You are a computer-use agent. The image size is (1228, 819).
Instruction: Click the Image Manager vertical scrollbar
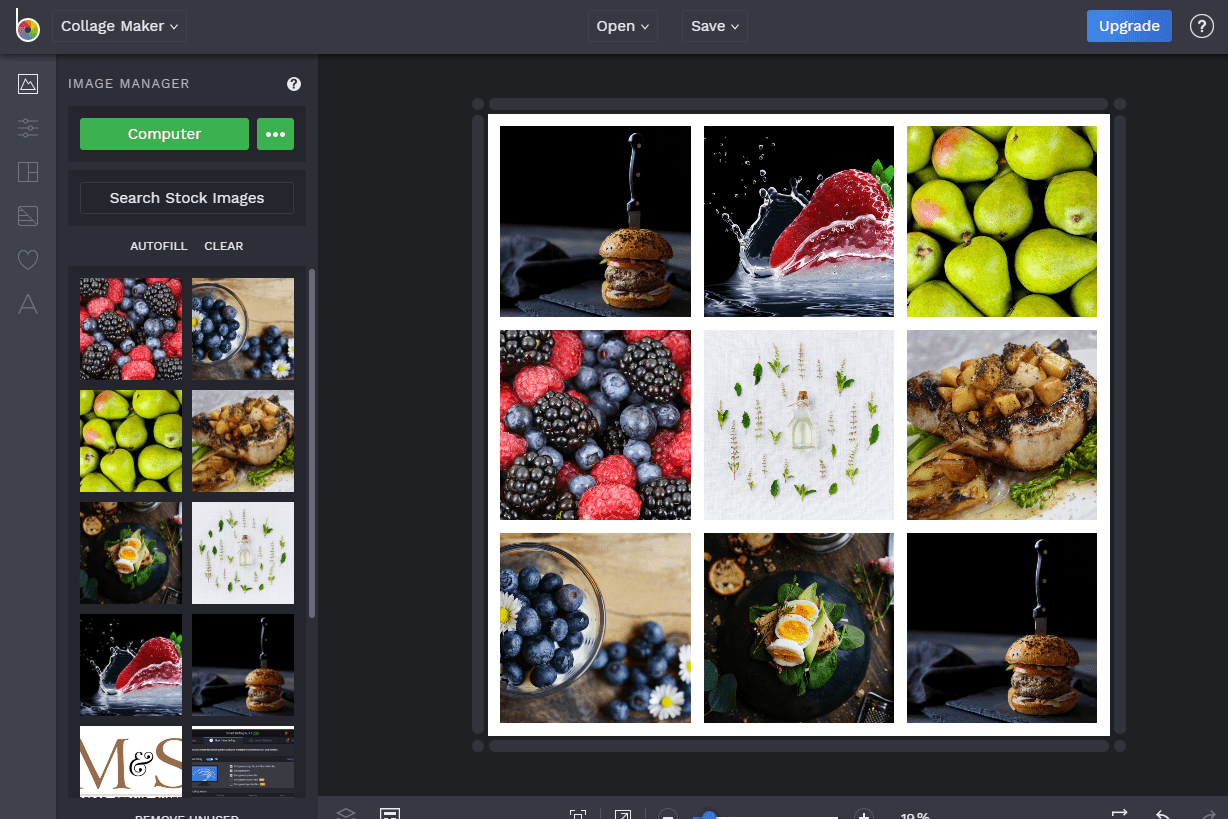point(312,443)
